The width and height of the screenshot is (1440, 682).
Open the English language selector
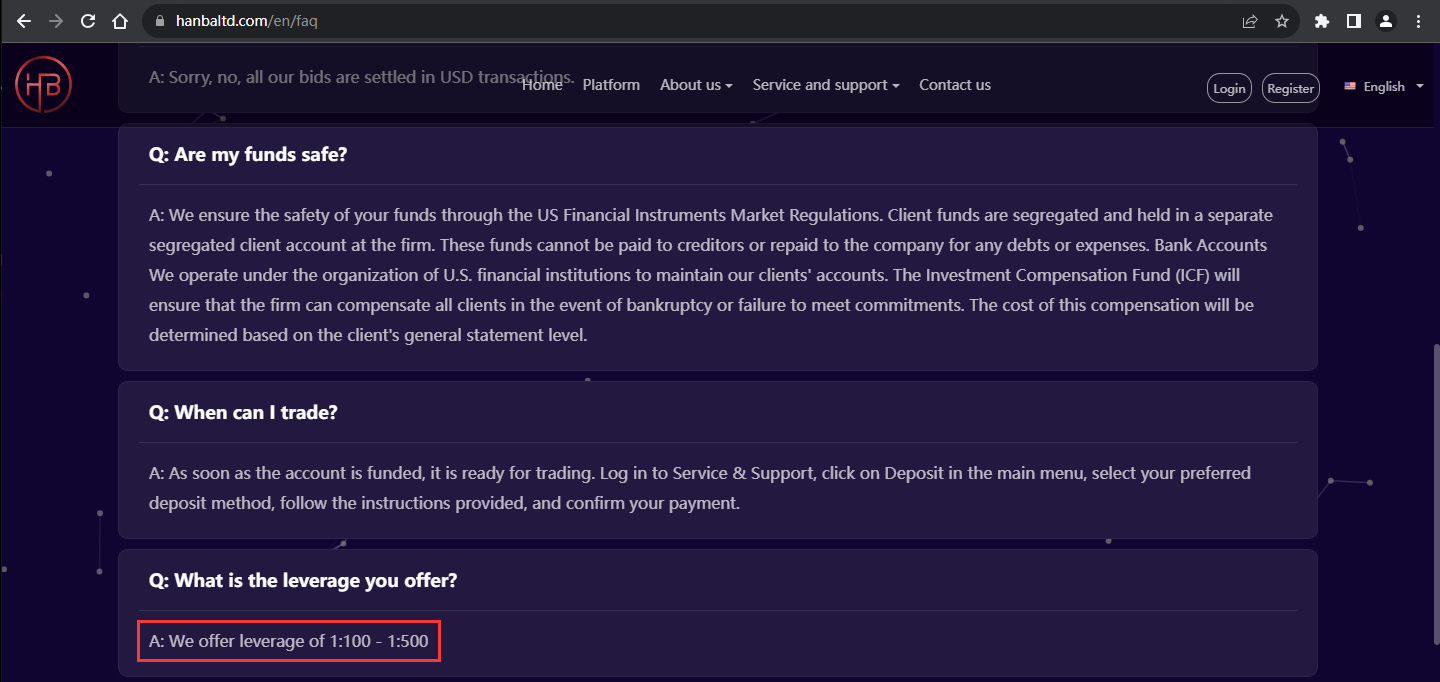click(1384, 87)
